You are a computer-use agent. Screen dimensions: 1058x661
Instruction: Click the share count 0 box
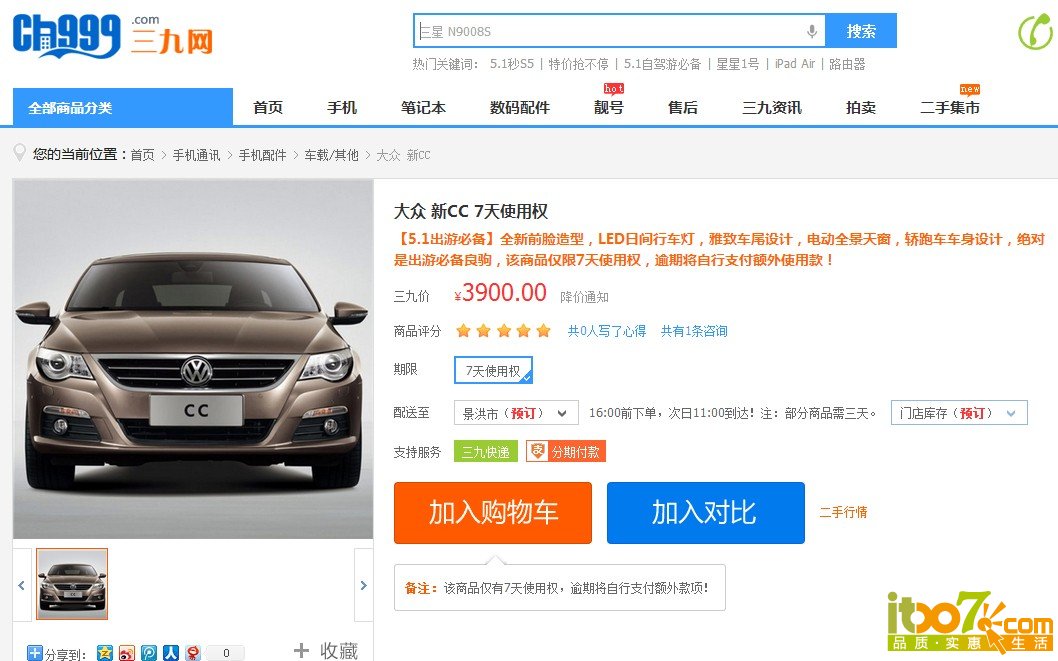[225, 653]
